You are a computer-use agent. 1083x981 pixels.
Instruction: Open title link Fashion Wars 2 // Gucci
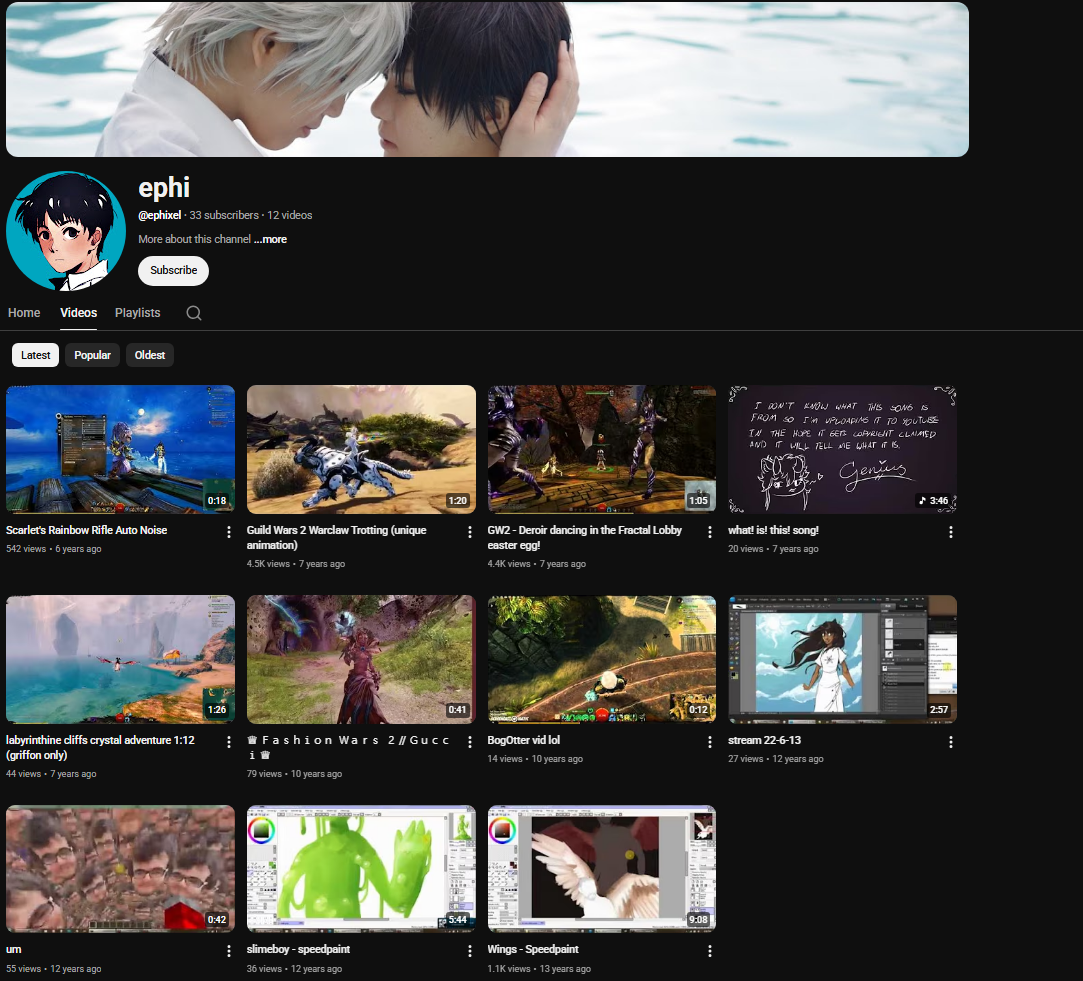[348, 747]
